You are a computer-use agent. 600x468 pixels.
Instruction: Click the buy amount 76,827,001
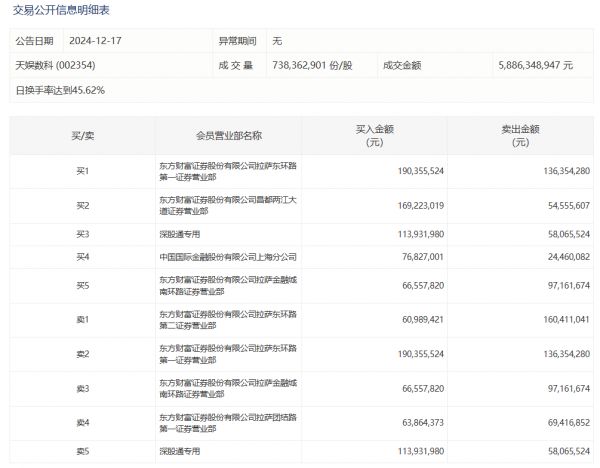[415, 257]
